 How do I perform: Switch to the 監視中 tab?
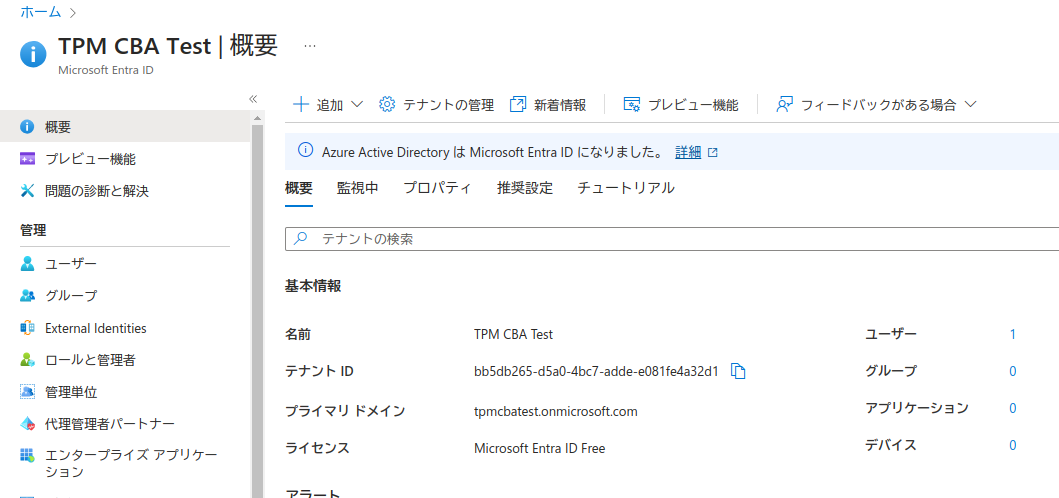357,188
